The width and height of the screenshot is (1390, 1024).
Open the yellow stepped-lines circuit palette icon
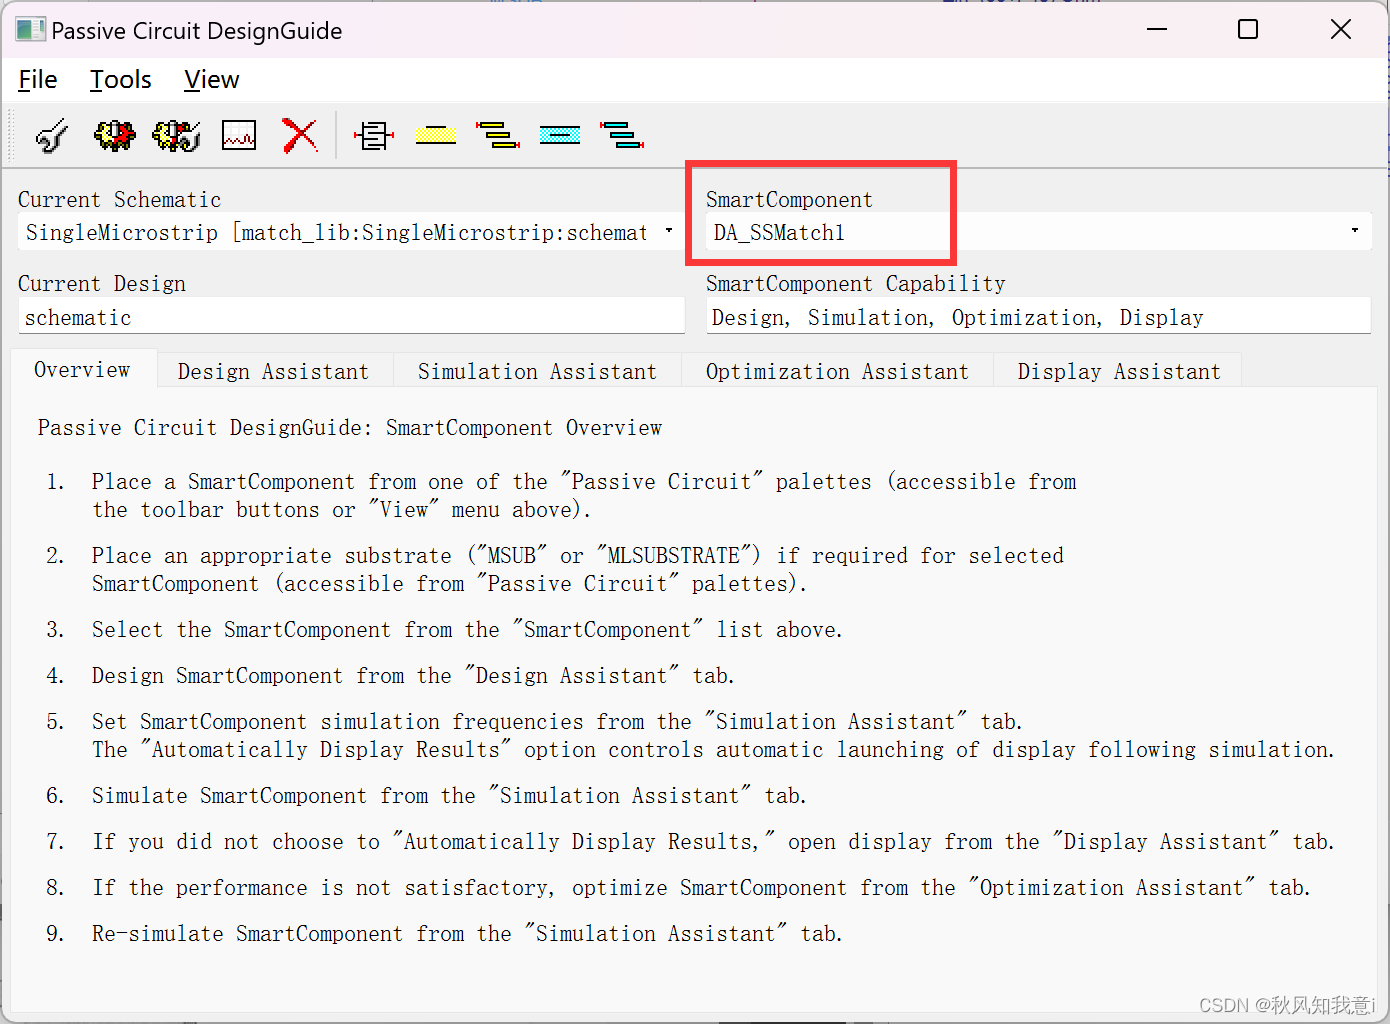pos(498,135)
